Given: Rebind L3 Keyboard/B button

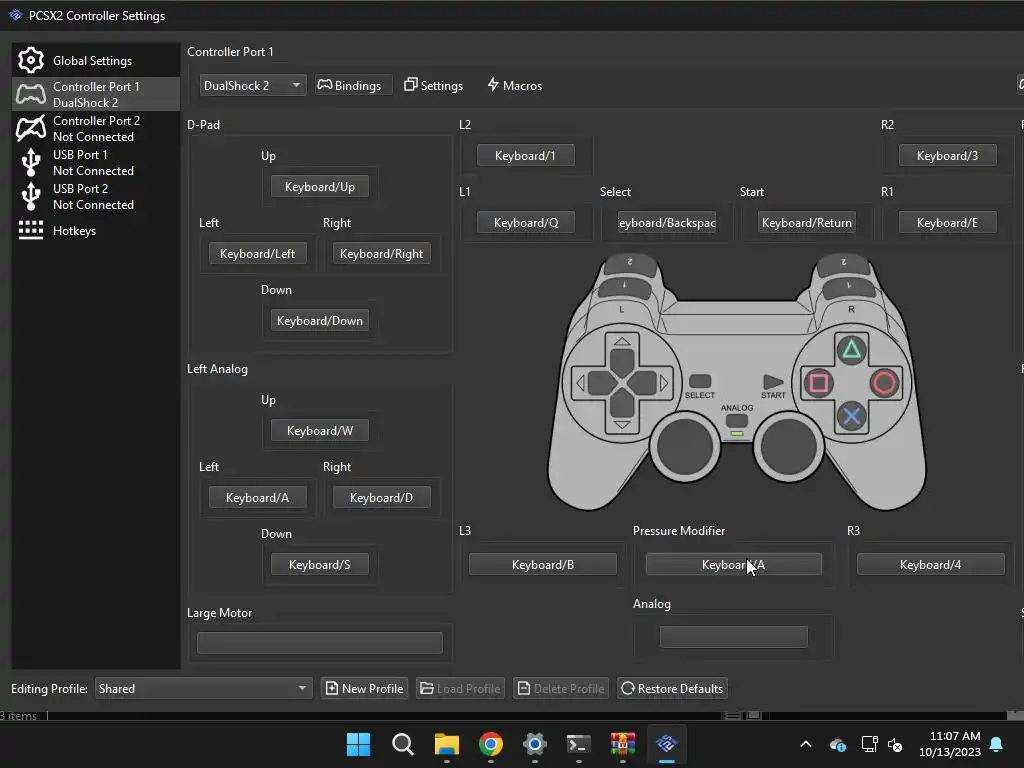Looking at the screenshot, I should (x=543, y=565).
